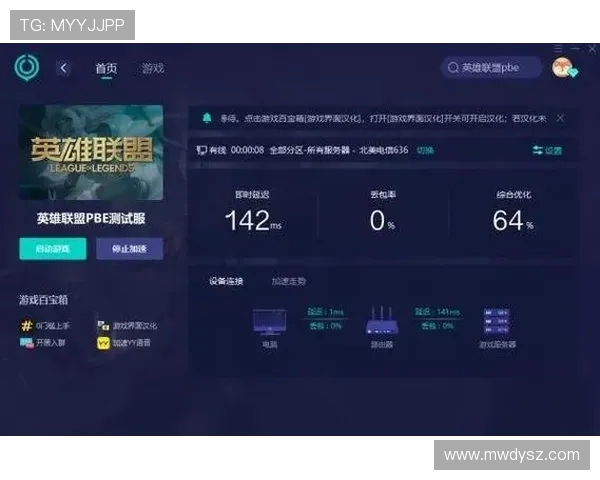Click the 切换 link to switch server
Viewport: 600px width, 480px height.
pyautogui.click(x=425, y=150)
